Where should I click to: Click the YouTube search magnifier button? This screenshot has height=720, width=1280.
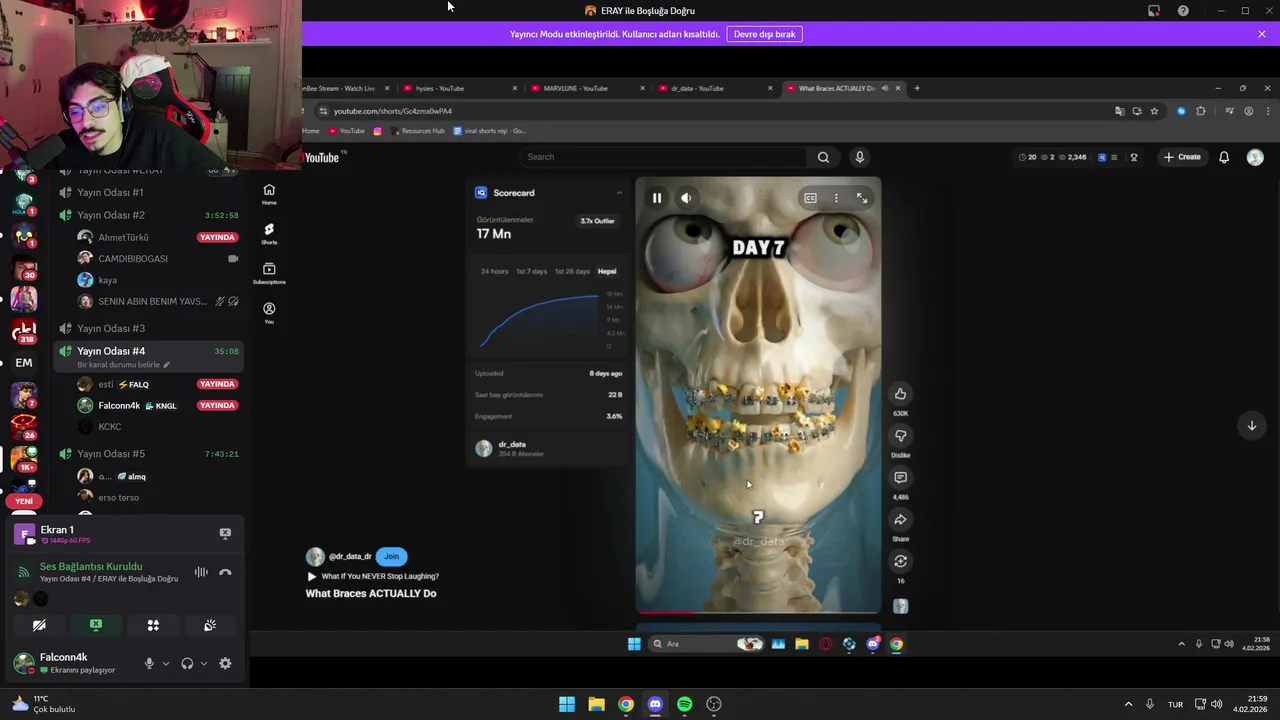pyautogui.click(x=823, y=157)
